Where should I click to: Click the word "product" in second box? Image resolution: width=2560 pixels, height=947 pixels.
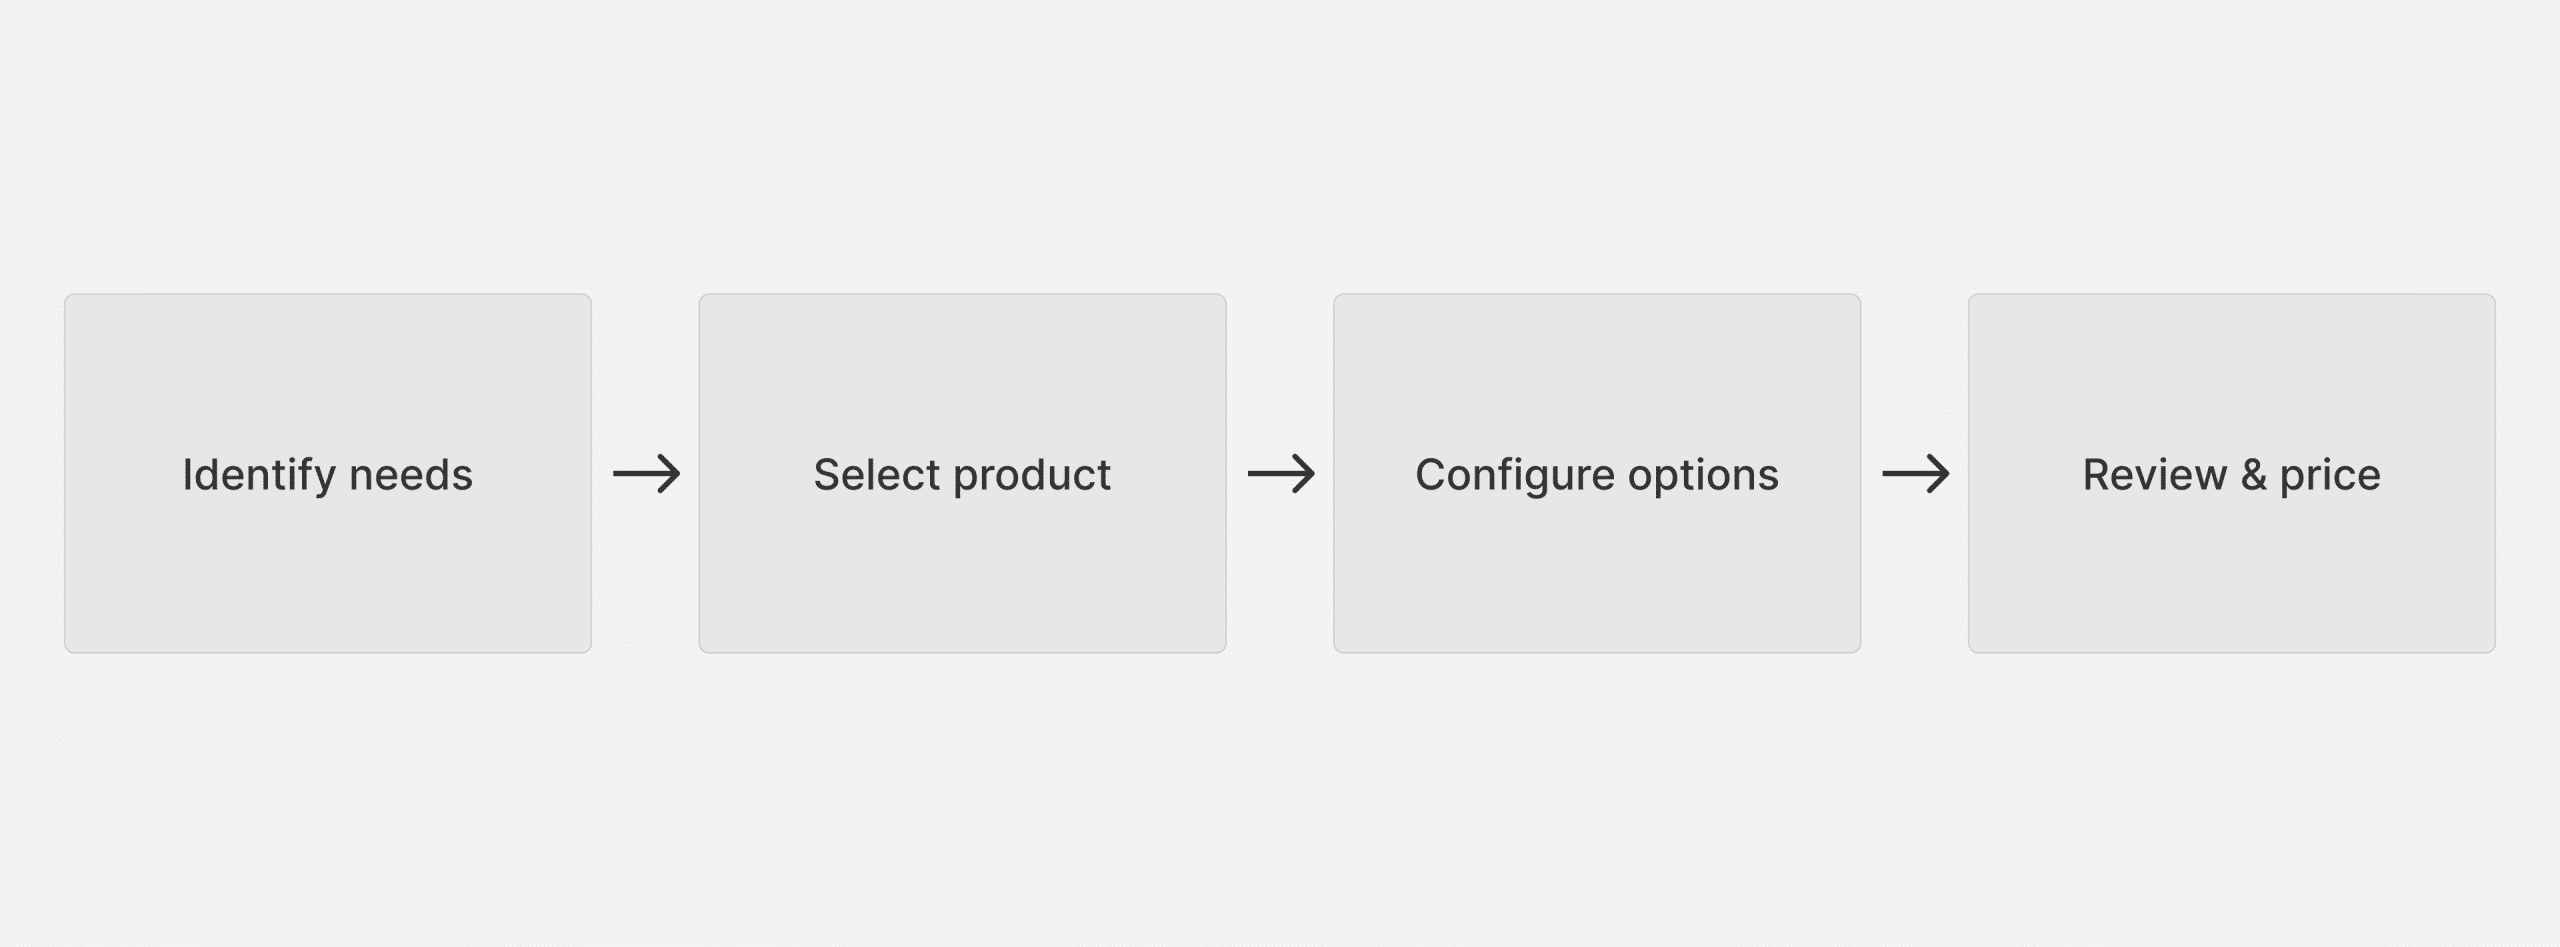click(x=1032, y=475)
